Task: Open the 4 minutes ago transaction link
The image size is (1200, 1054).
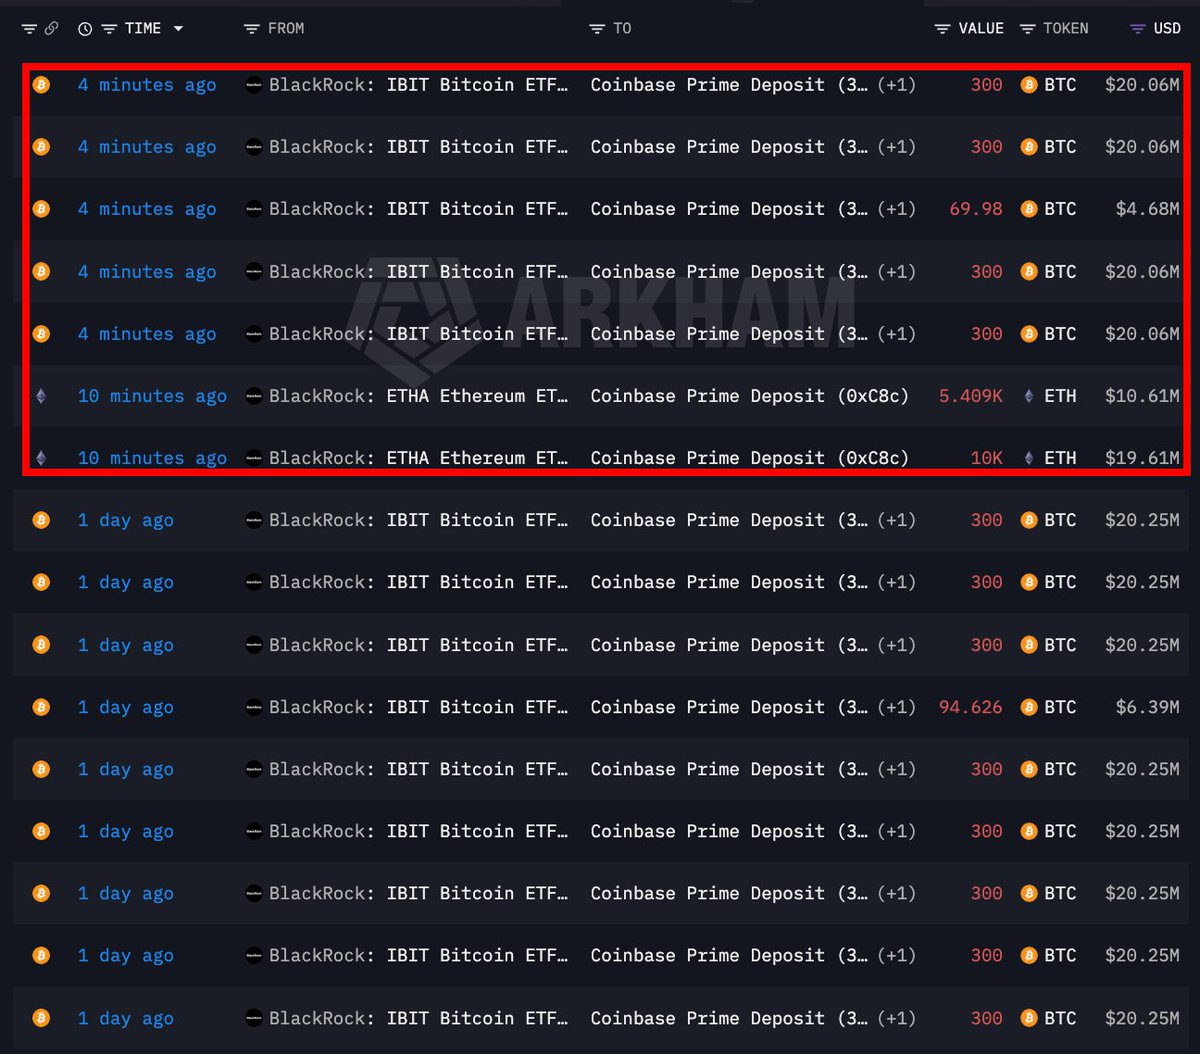Action: (146, 85)
